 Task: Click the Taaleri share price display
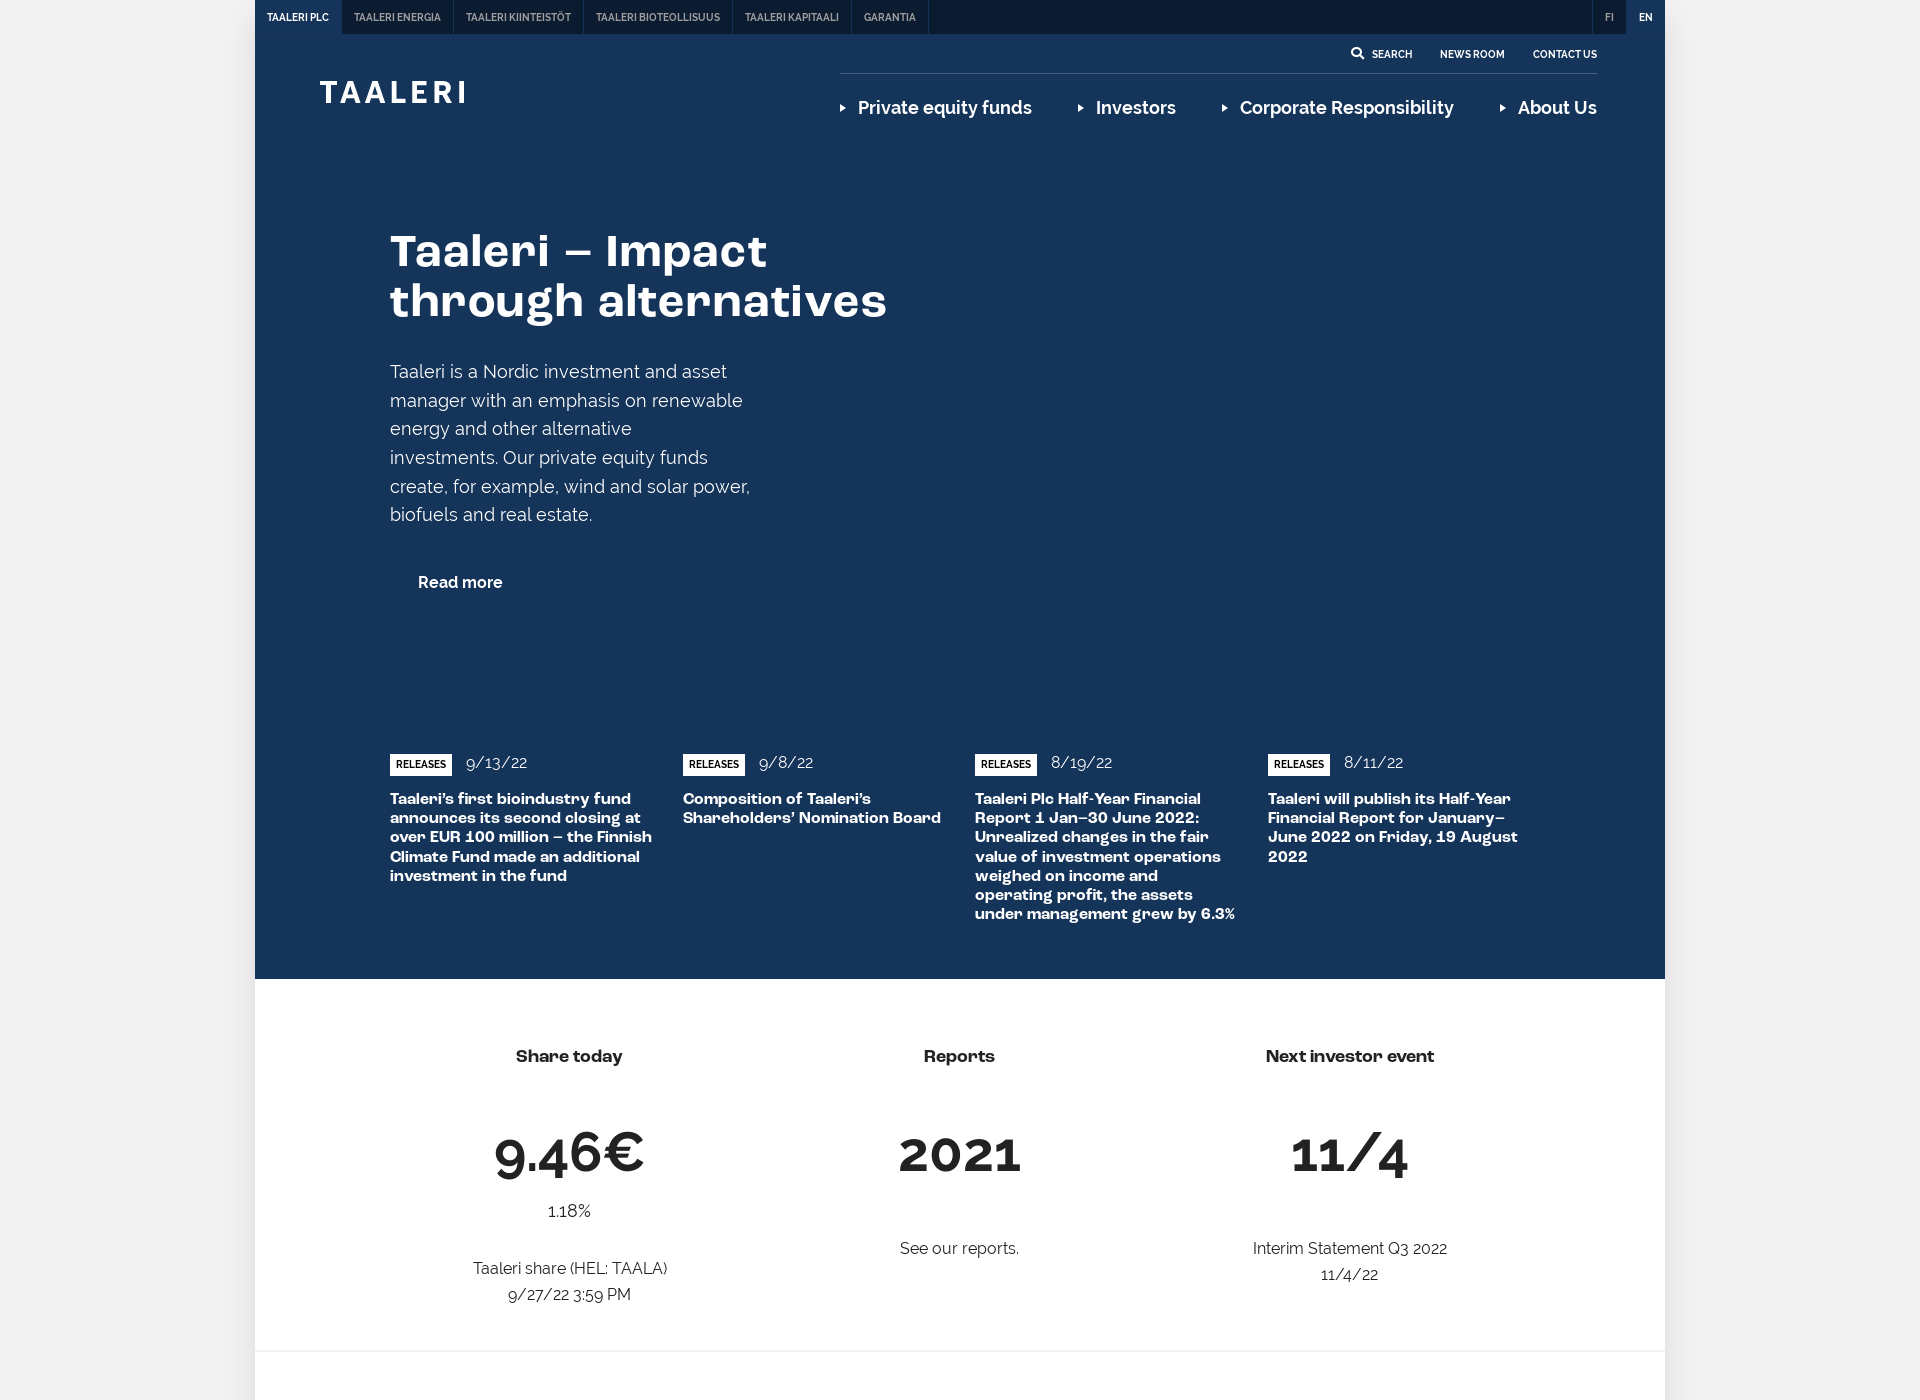(x=568, y=1153)
